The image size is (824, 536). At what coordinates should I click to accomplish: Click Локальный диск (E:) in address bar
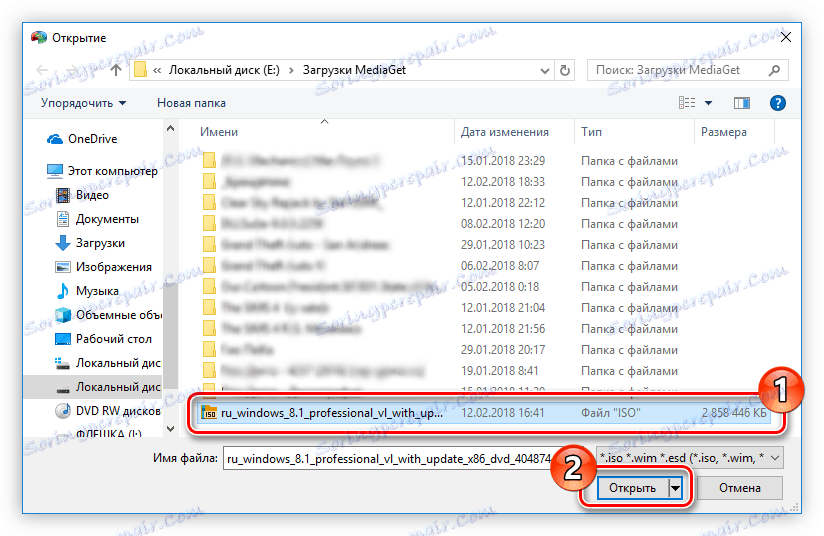coord(224,70)
